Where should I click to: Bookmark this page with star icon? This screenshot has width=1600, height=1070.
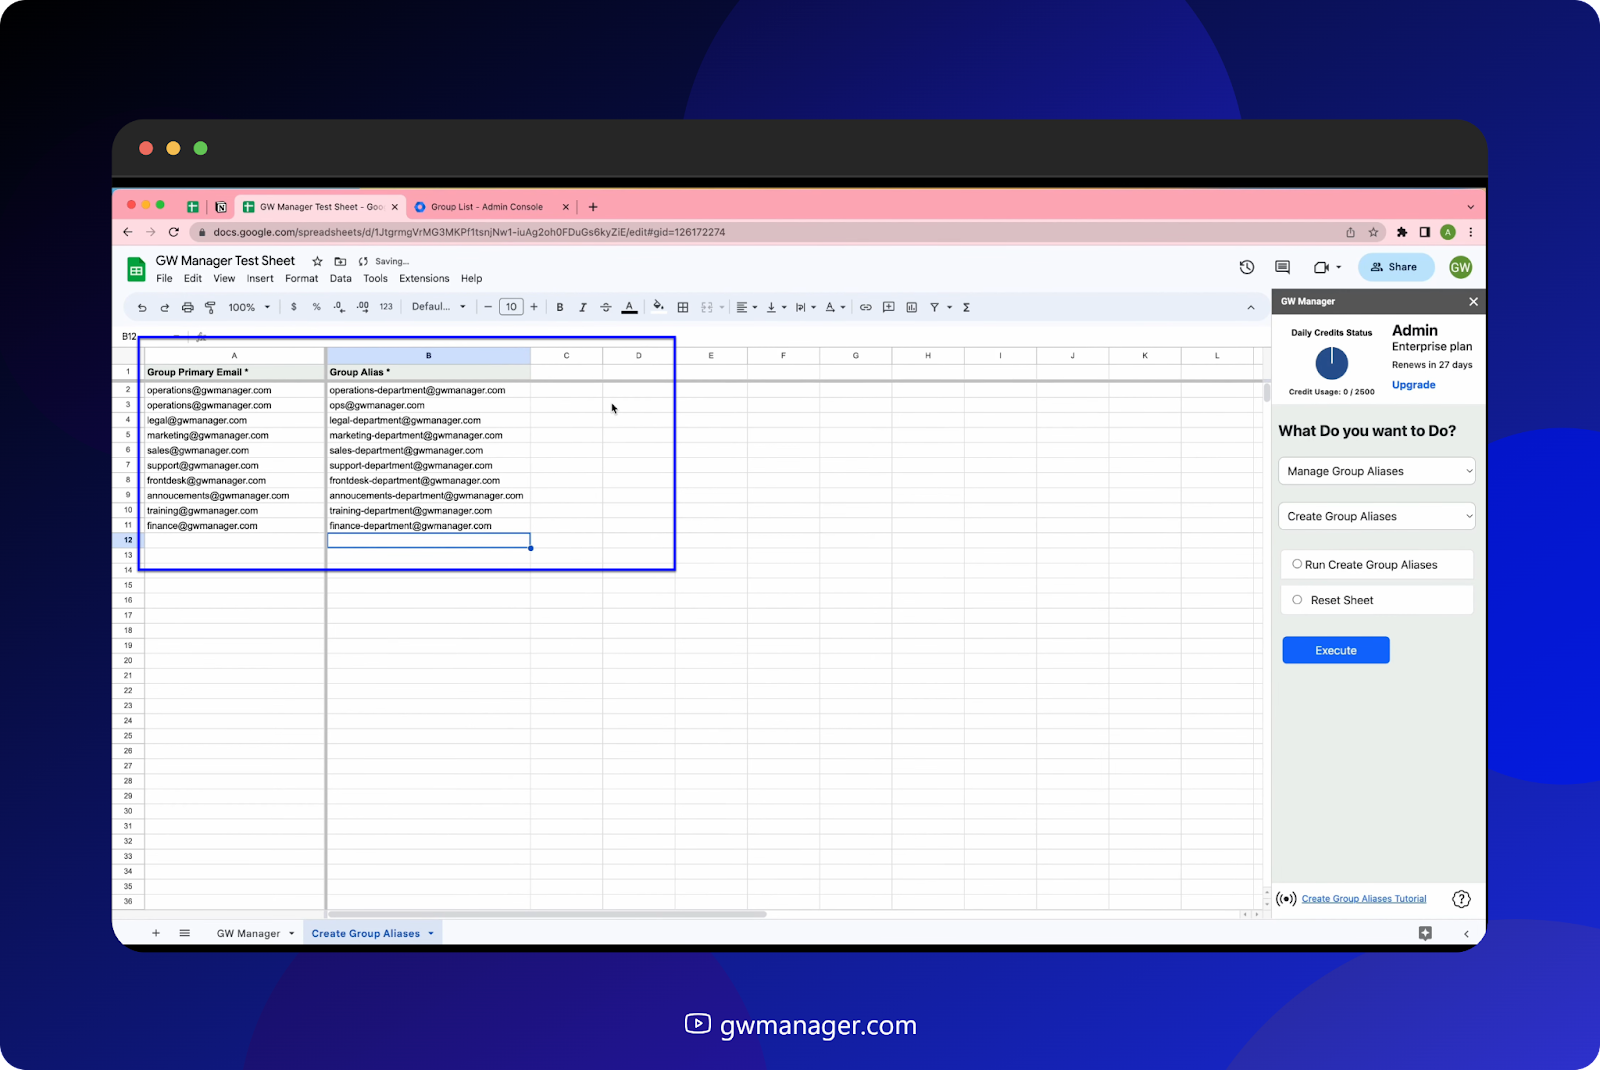[x=1374, y=232]
